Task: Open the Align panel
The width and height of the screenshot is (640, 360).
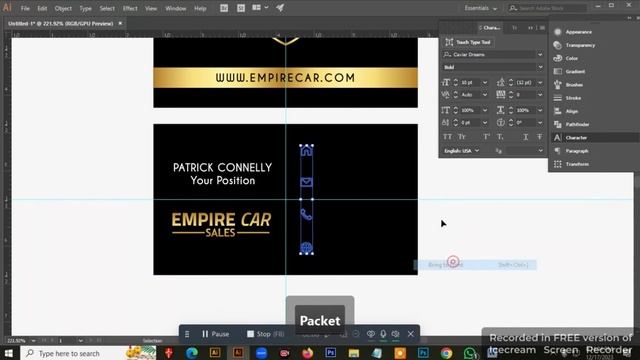Action: (566, 111)
